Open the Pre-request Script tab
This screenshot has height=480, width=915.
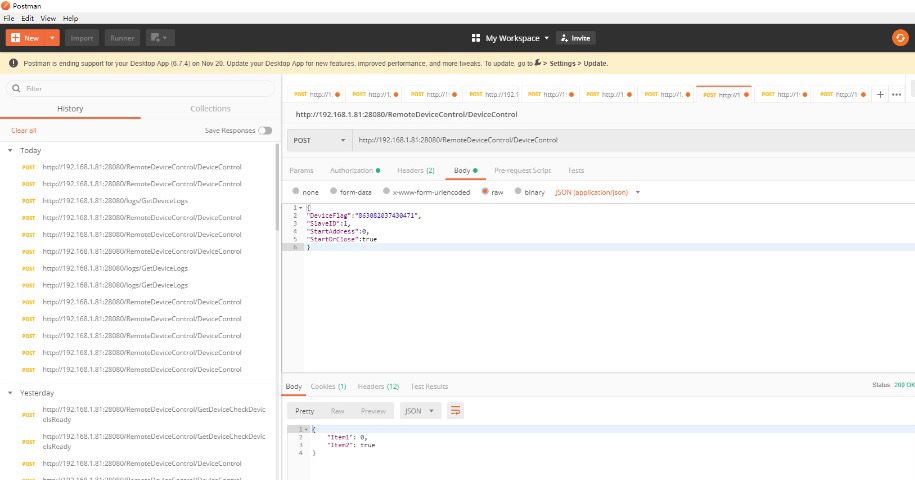(x=521, y=170)
